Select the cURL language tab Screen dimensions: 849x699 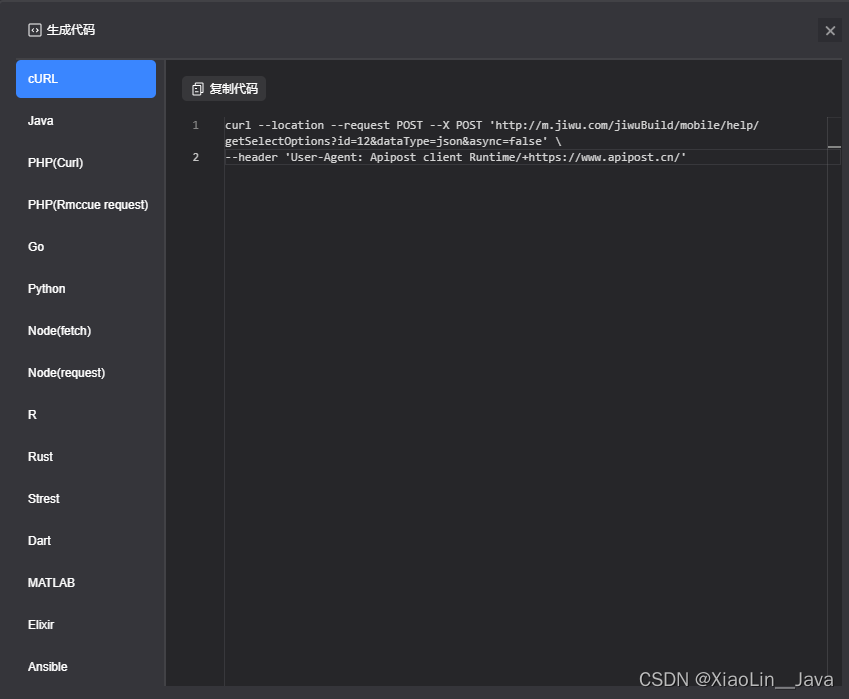86,79
